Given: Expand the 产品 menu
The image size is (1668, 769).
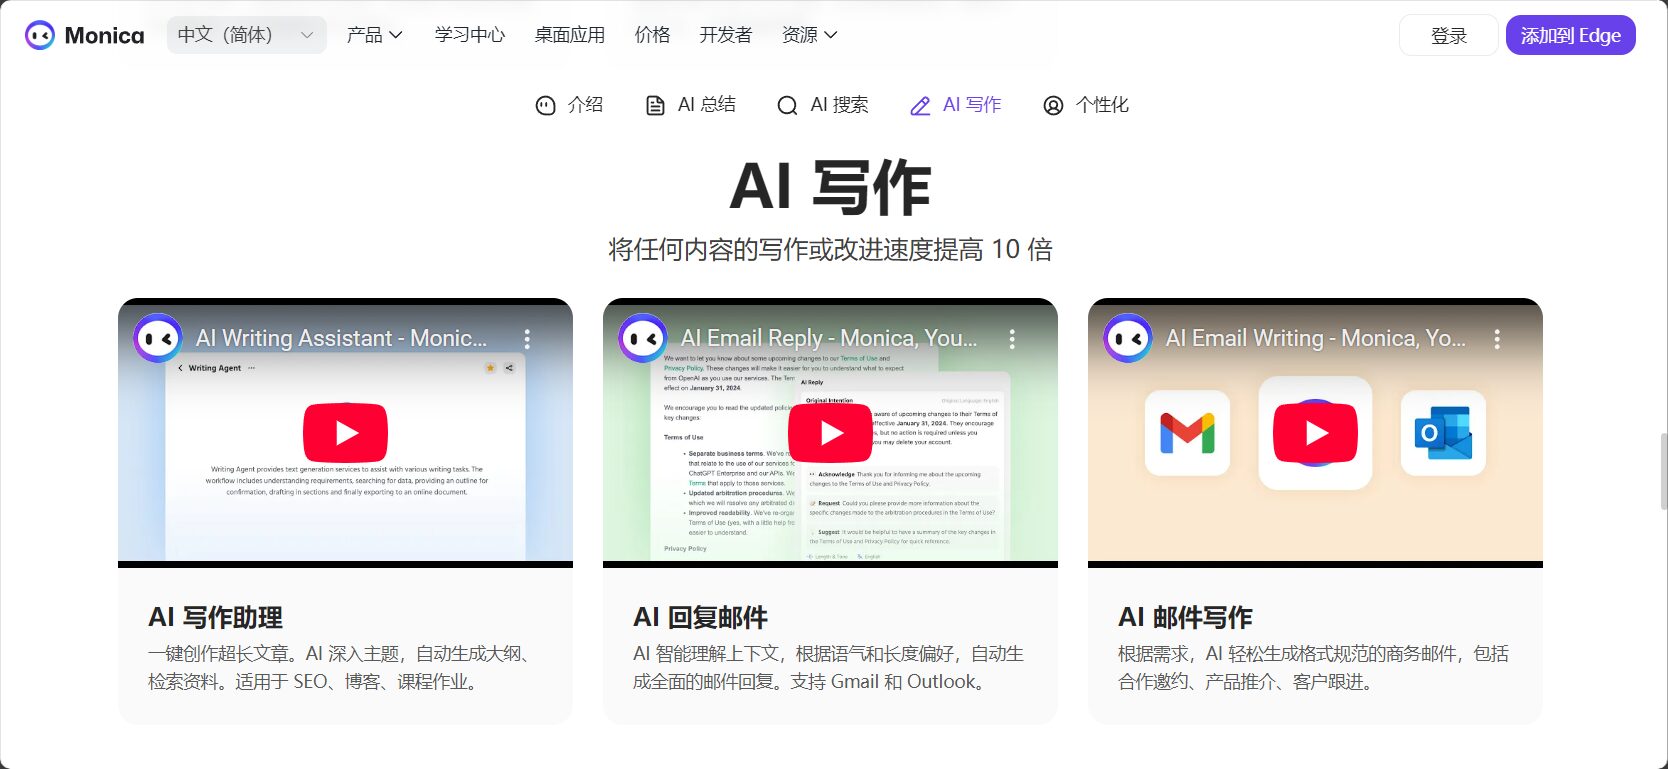Looking at the screenshot, I should (374, 35).
